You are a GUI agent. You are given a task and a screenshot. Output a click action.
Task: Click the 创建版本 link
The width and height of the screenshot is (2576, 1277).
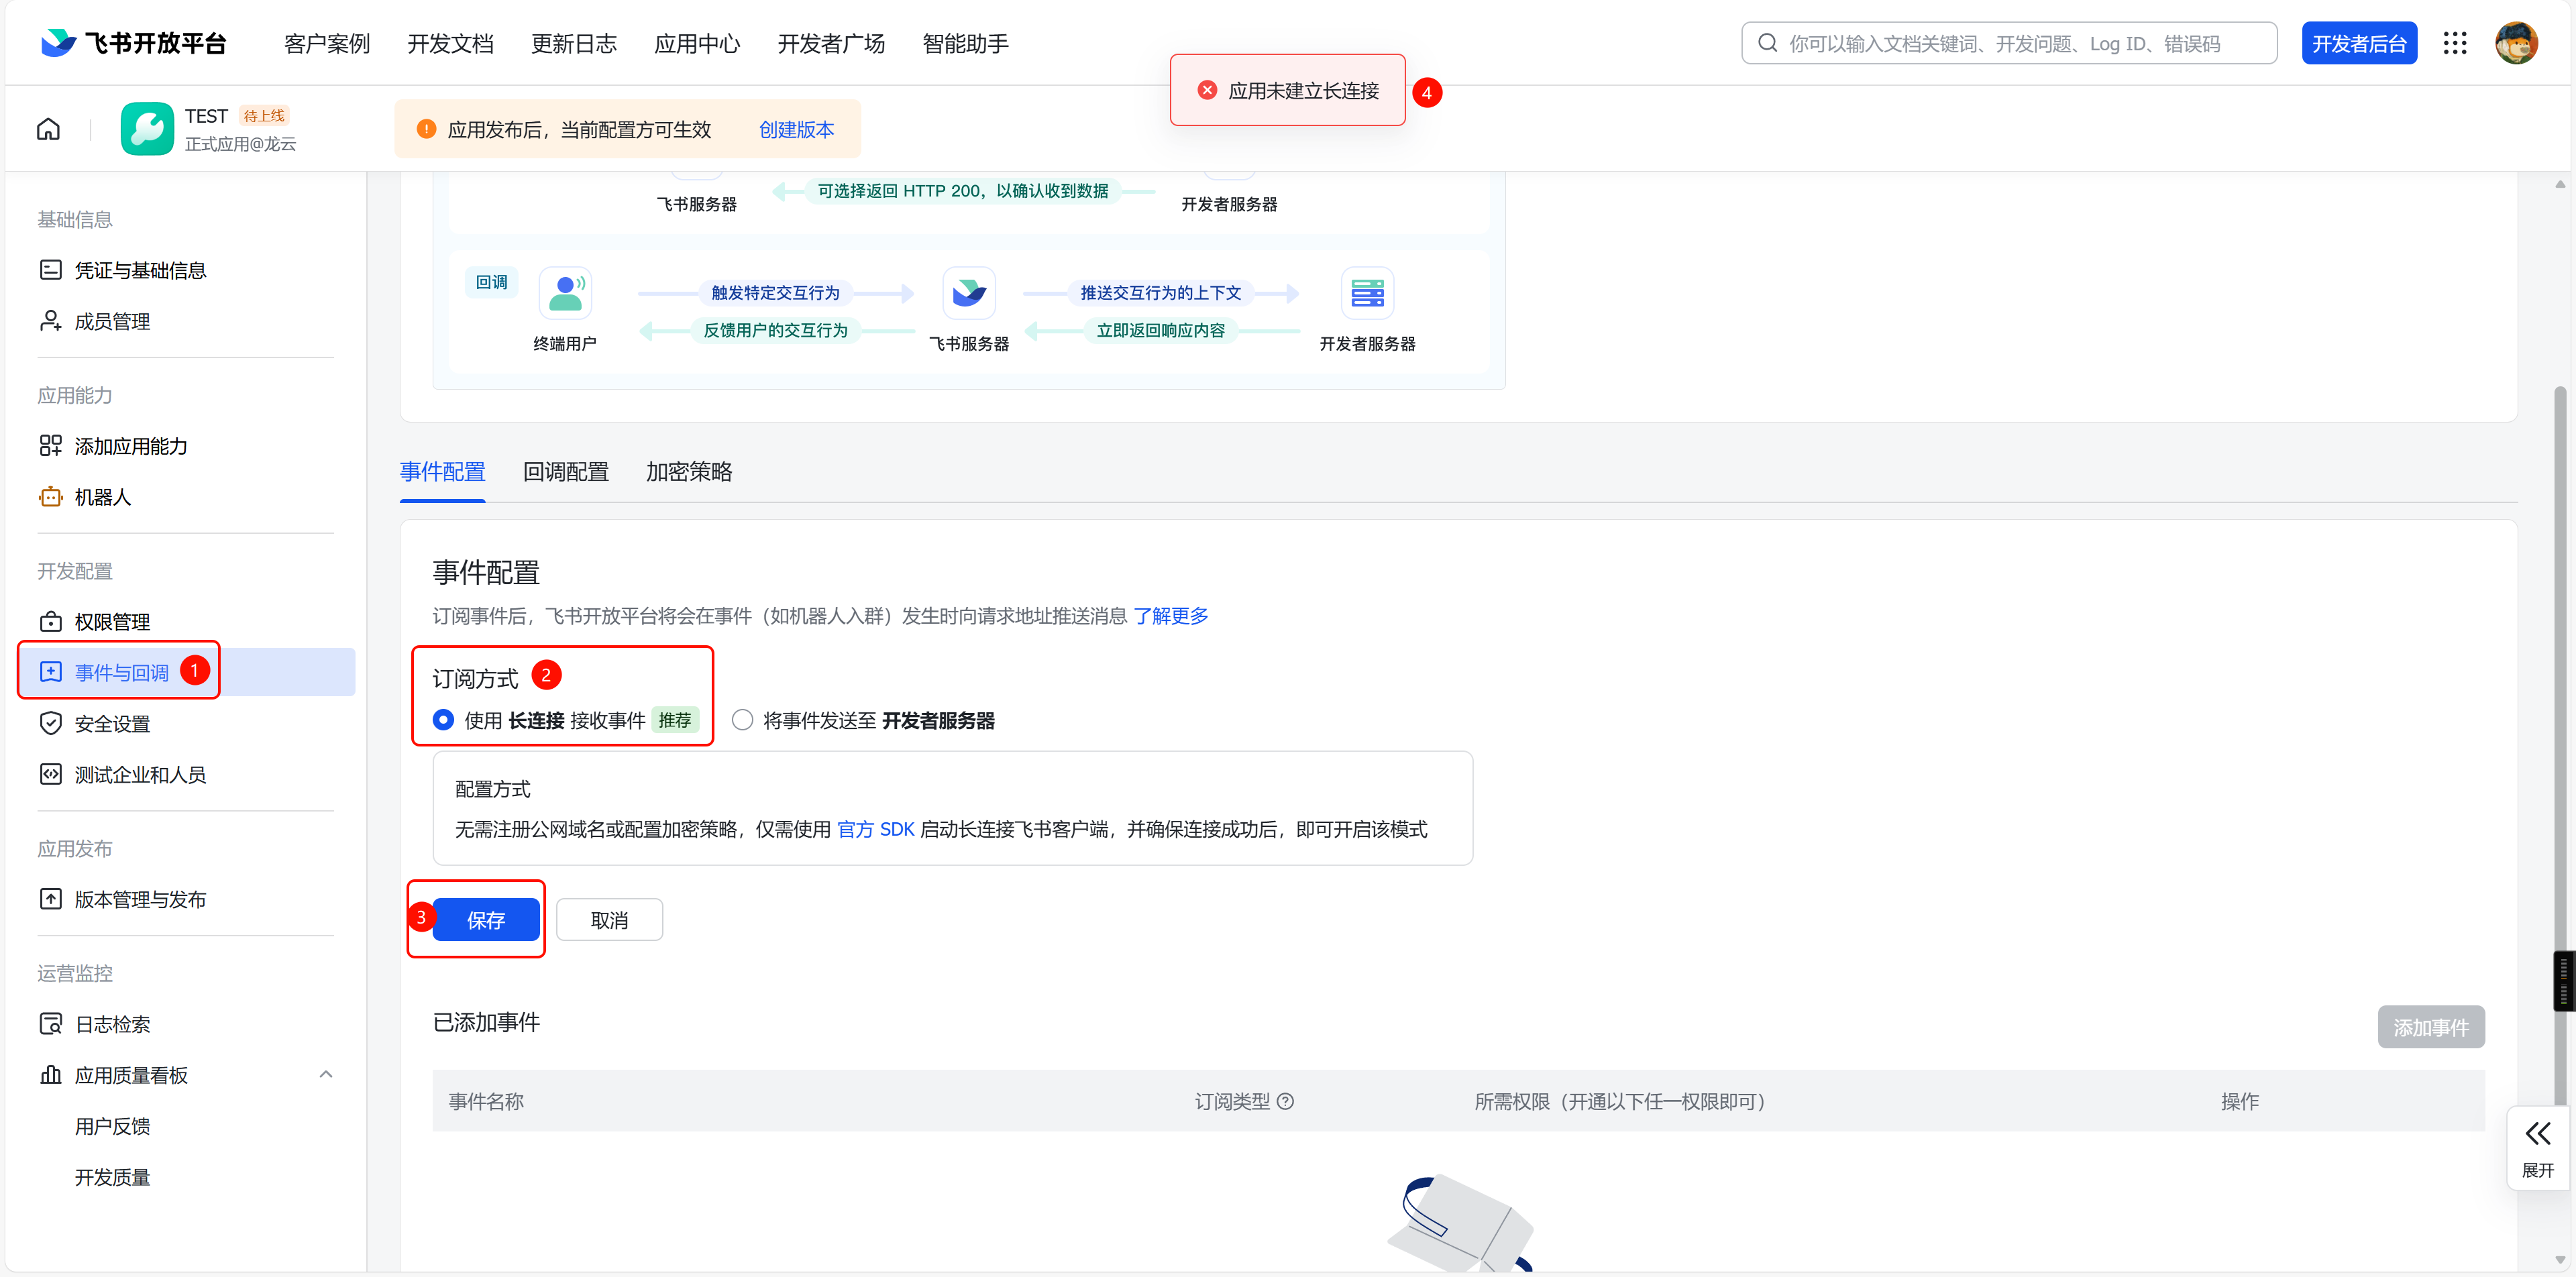pos(796,130)
